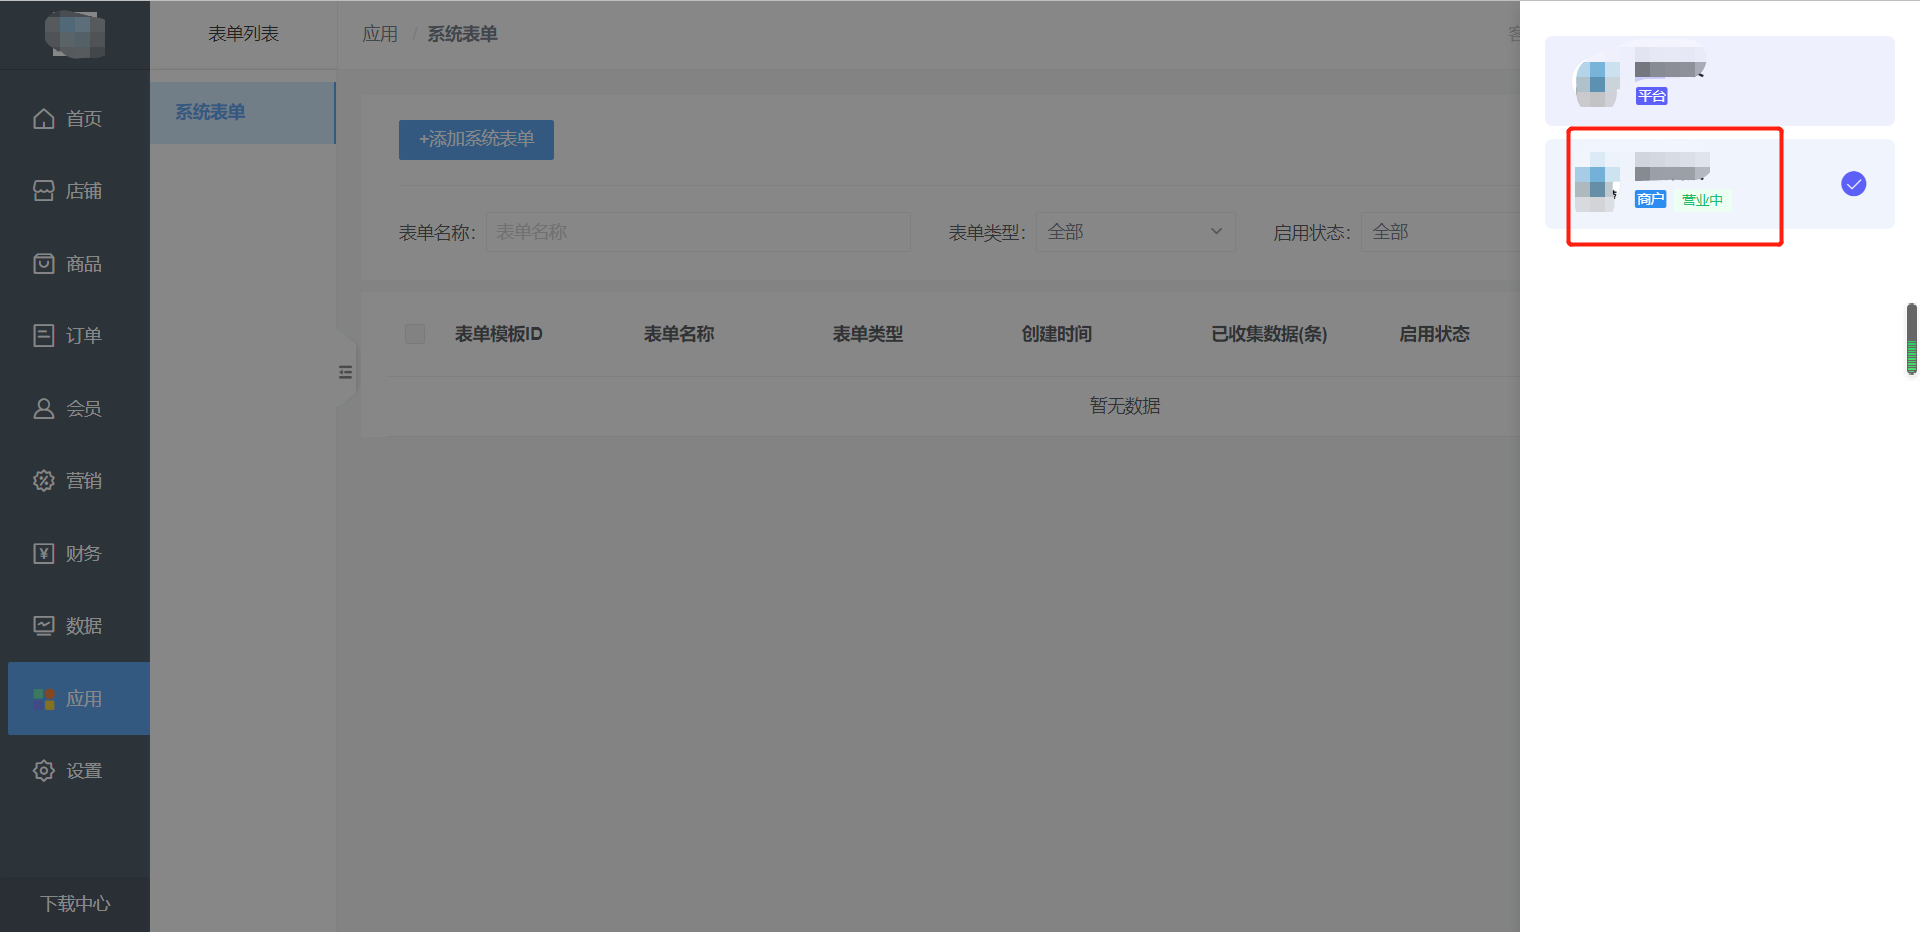Open the 启用状态 dropdown
Screen dimensions: 1920x932
[1440, 232]
